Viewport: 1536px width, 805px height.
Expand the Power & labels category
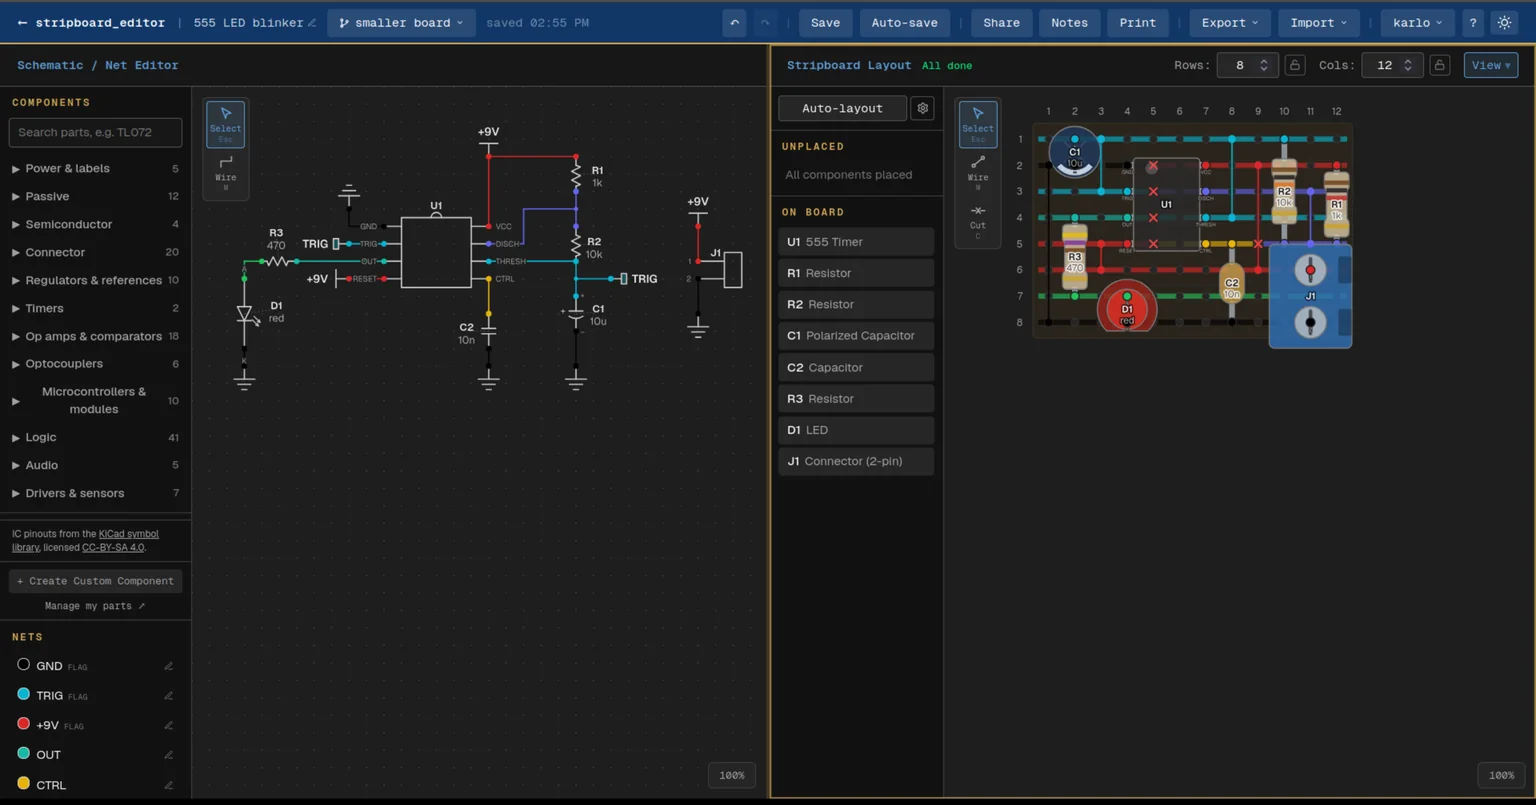[x=95, y=168]
